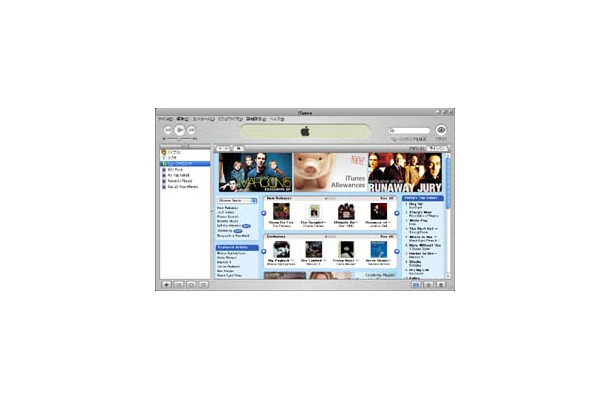This screenshot has width=610, height=400.
Task: Open the Help menu
Action: coord(277,119)
